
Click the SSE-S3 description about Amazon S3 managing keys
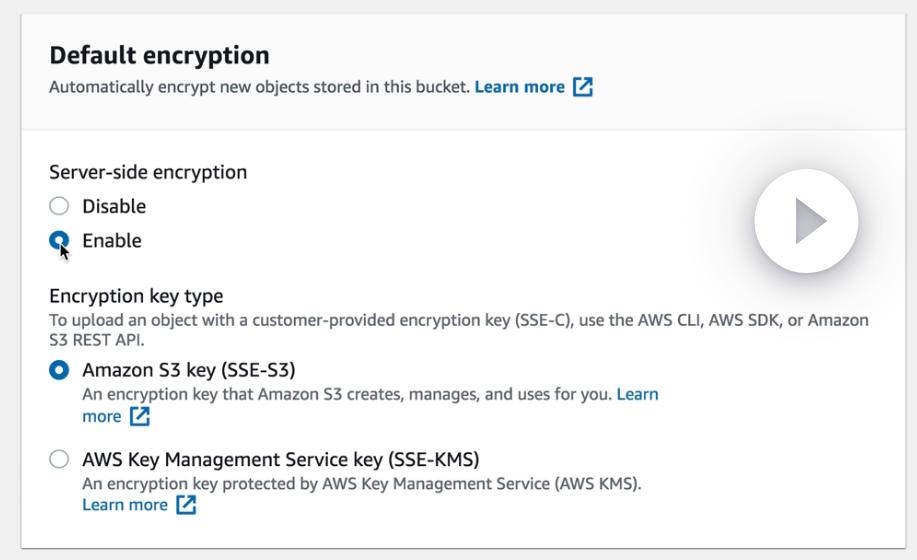tap(346, 394)
